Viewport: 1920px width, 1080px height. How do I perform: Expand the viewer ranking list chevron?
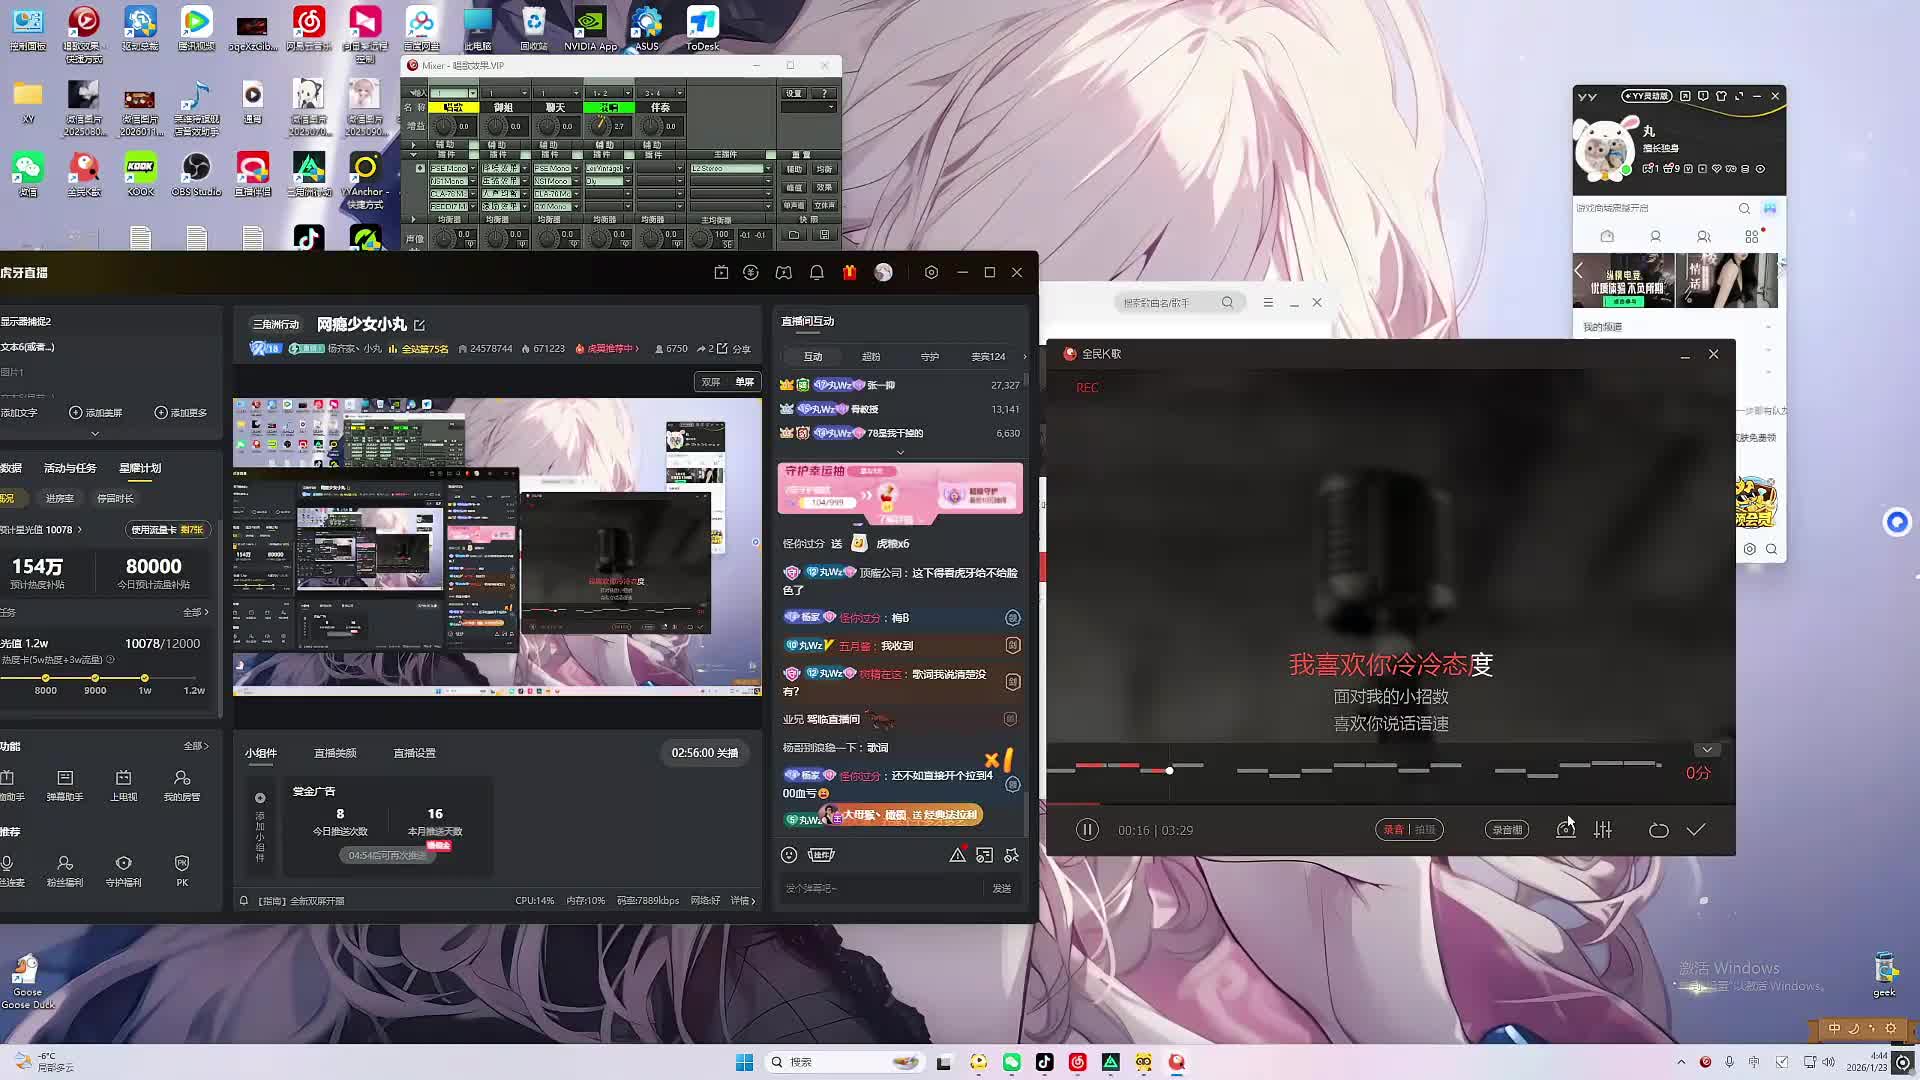click(x=900, y=452)
